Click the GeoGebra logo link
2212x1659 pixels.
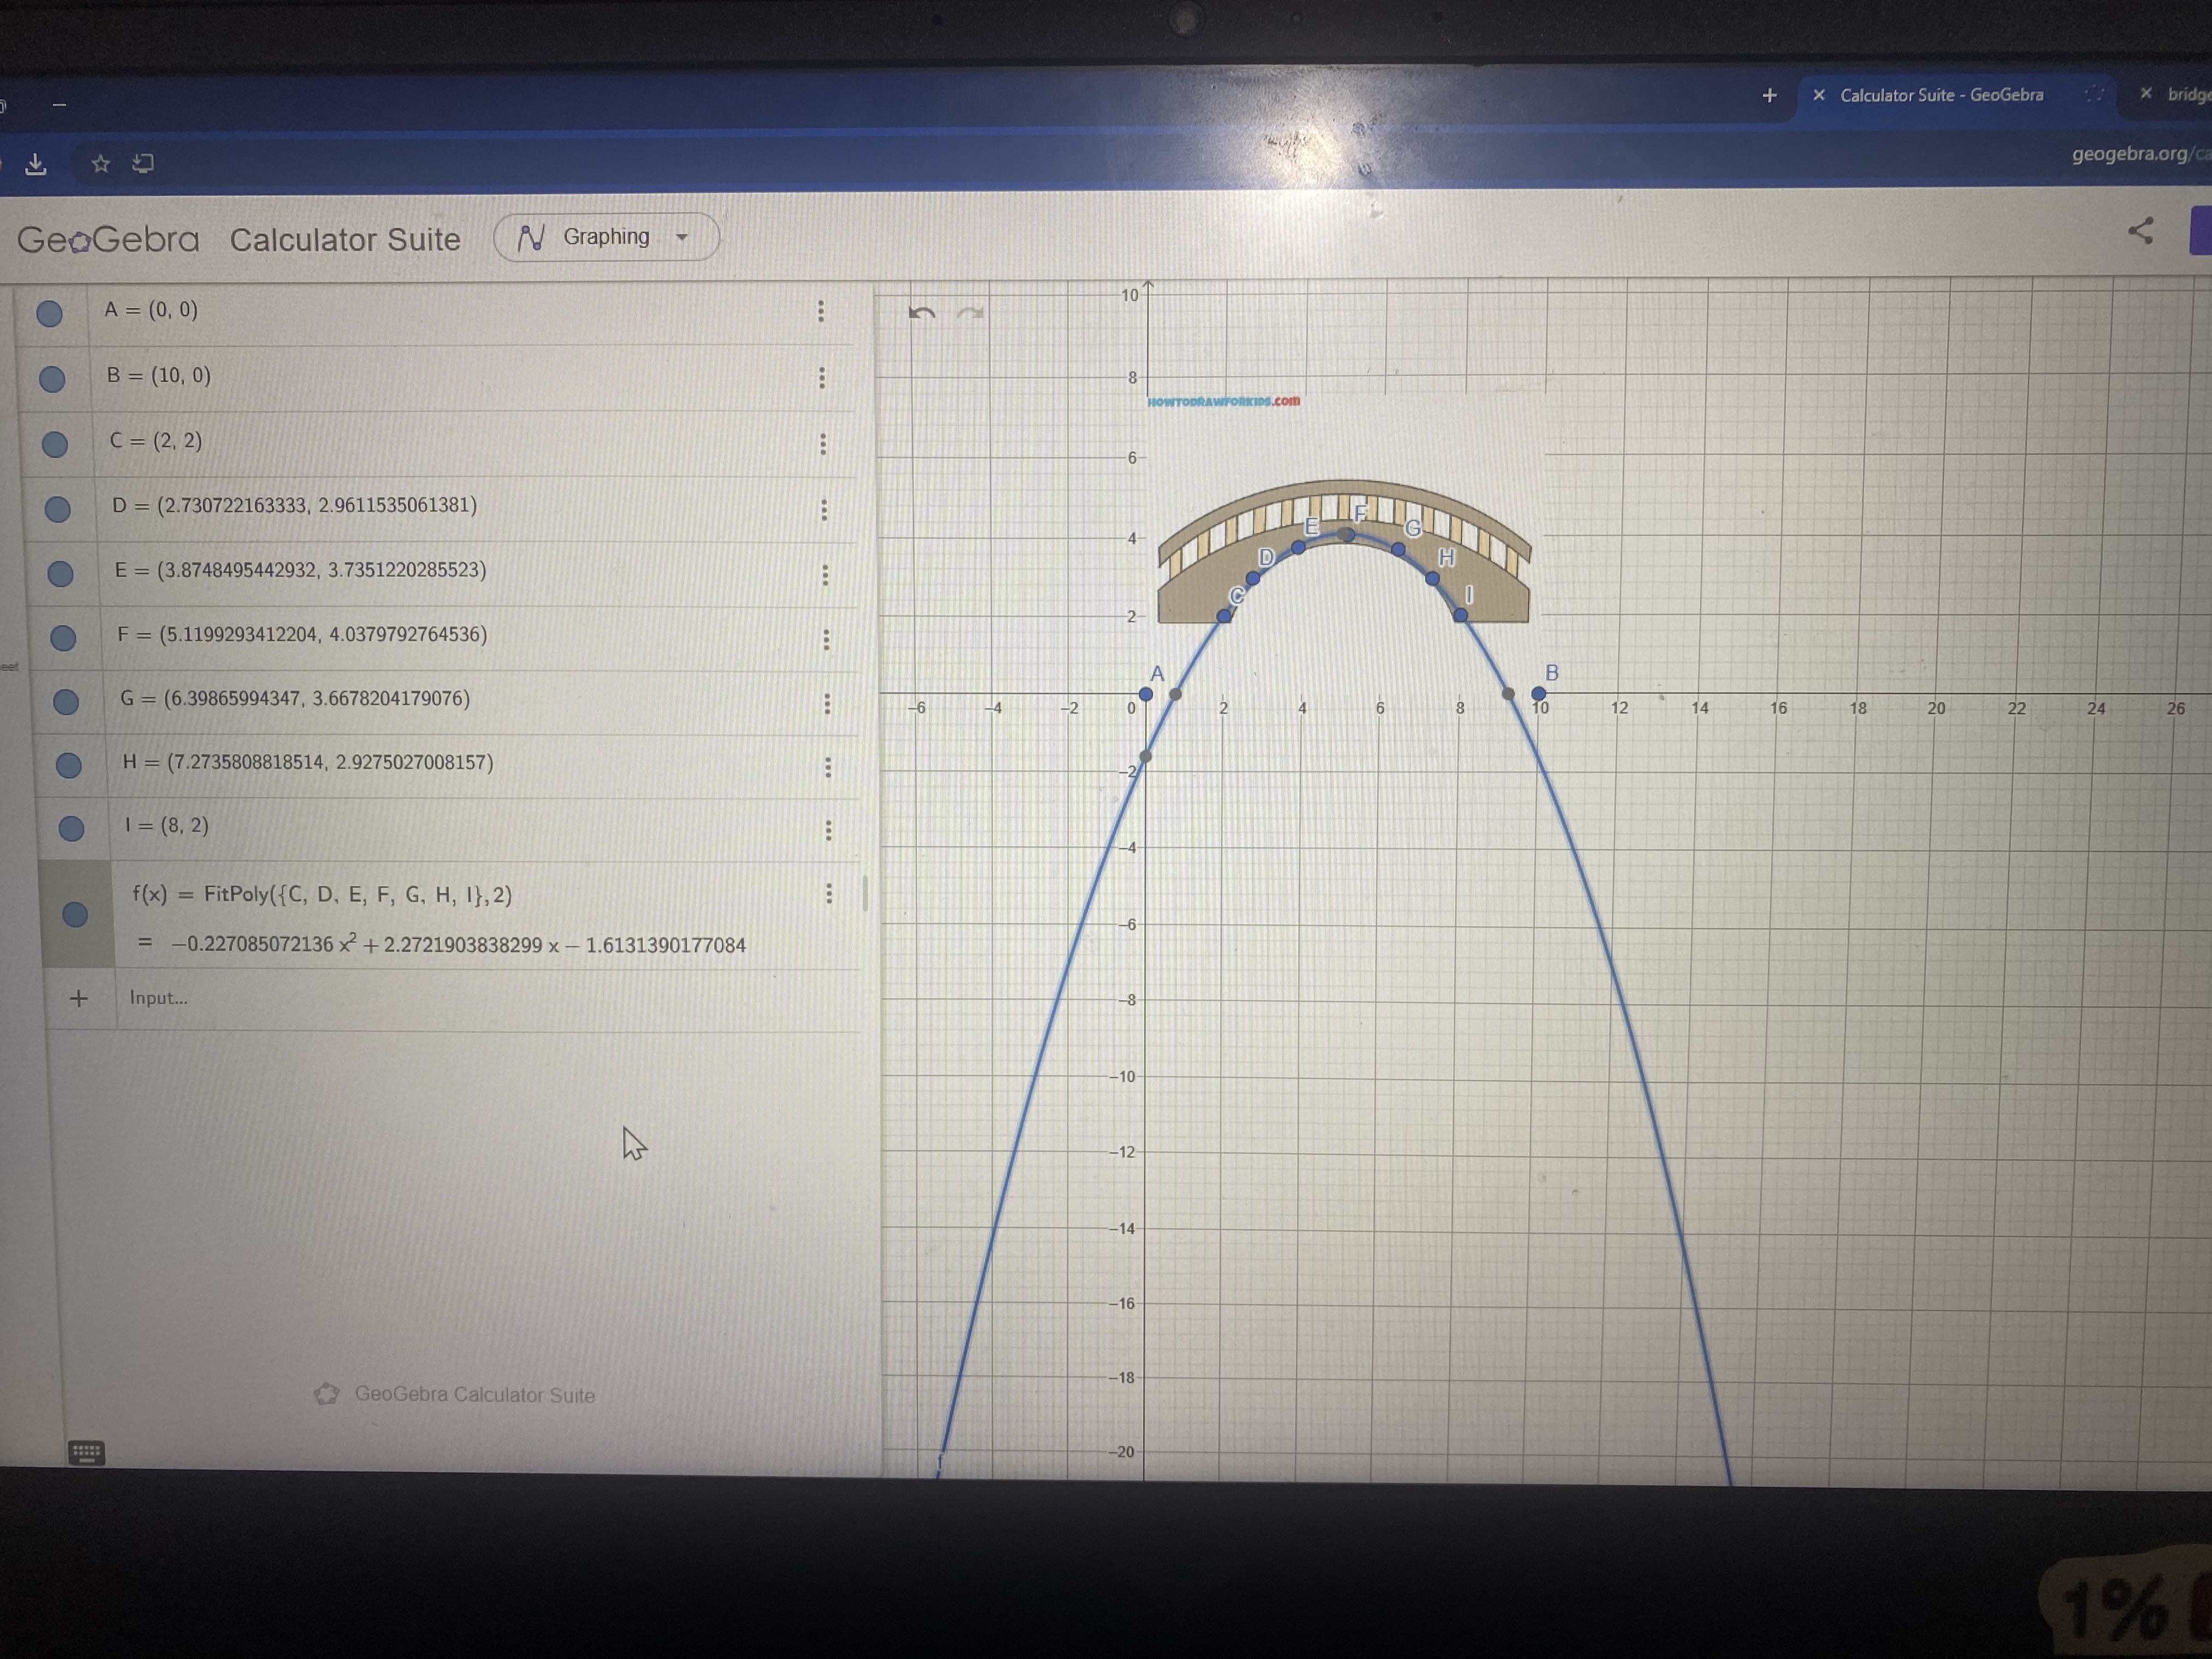pyautogui.click(x=108, y=240)
